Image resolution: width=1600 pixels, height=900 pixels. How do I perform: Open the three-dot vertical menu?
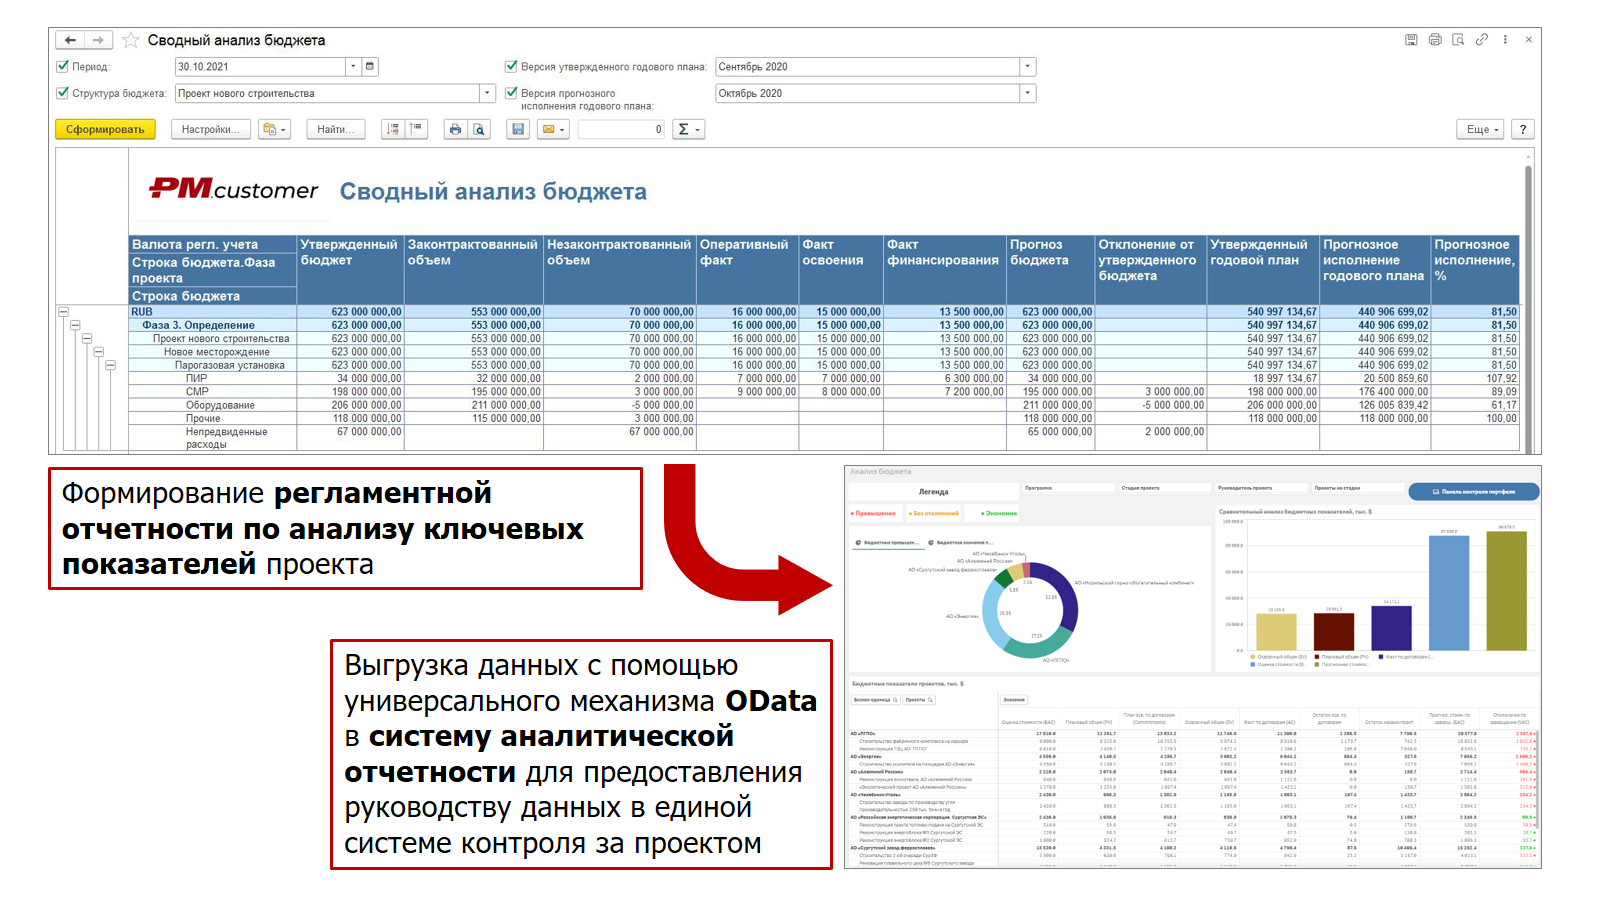pos(1505,40)
